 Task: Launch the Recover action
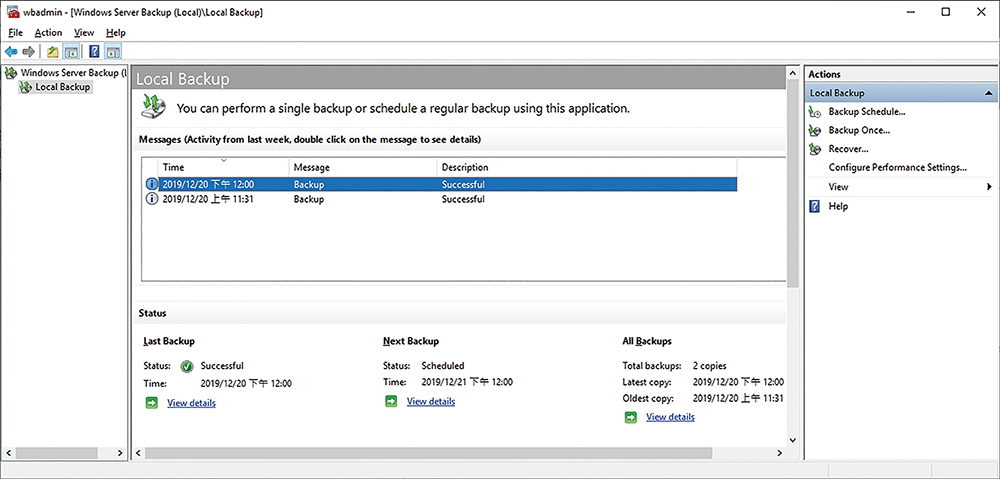click(848, 149)
